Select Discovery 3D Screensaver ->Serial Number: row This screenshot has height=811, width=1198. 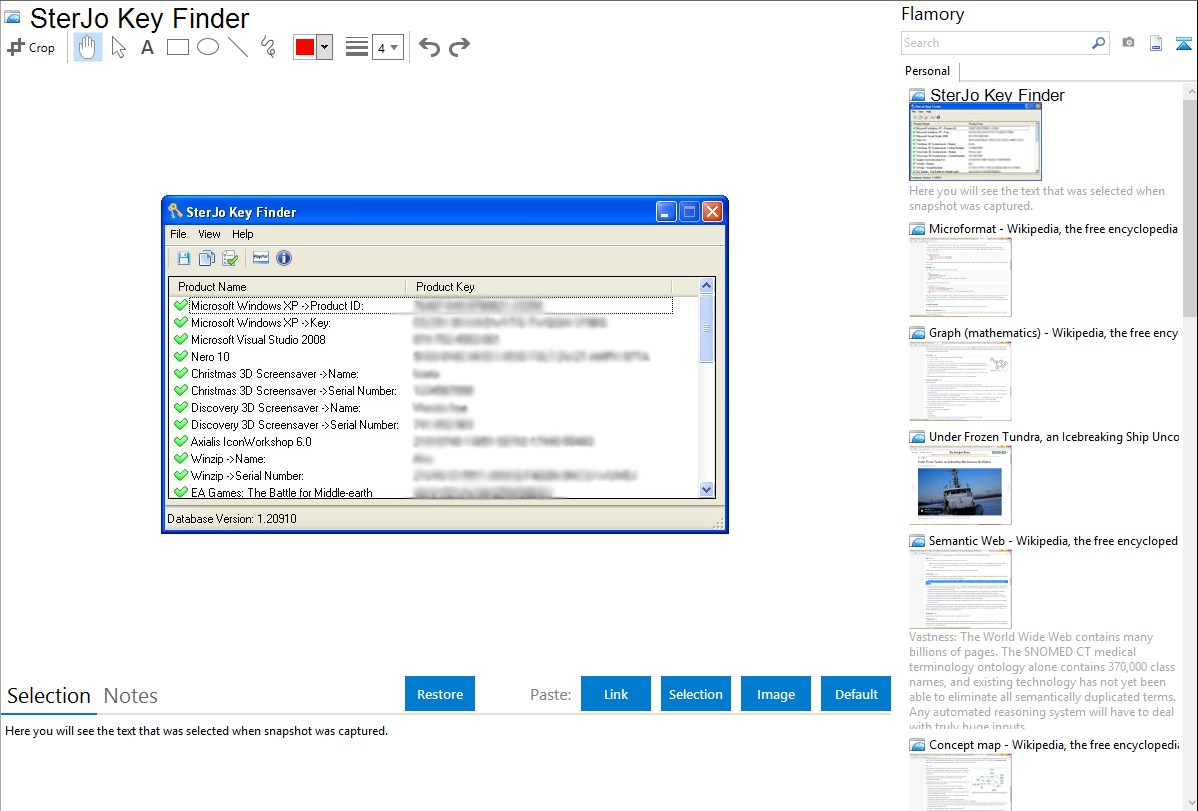pyautogui.click(x=422, y=424)
